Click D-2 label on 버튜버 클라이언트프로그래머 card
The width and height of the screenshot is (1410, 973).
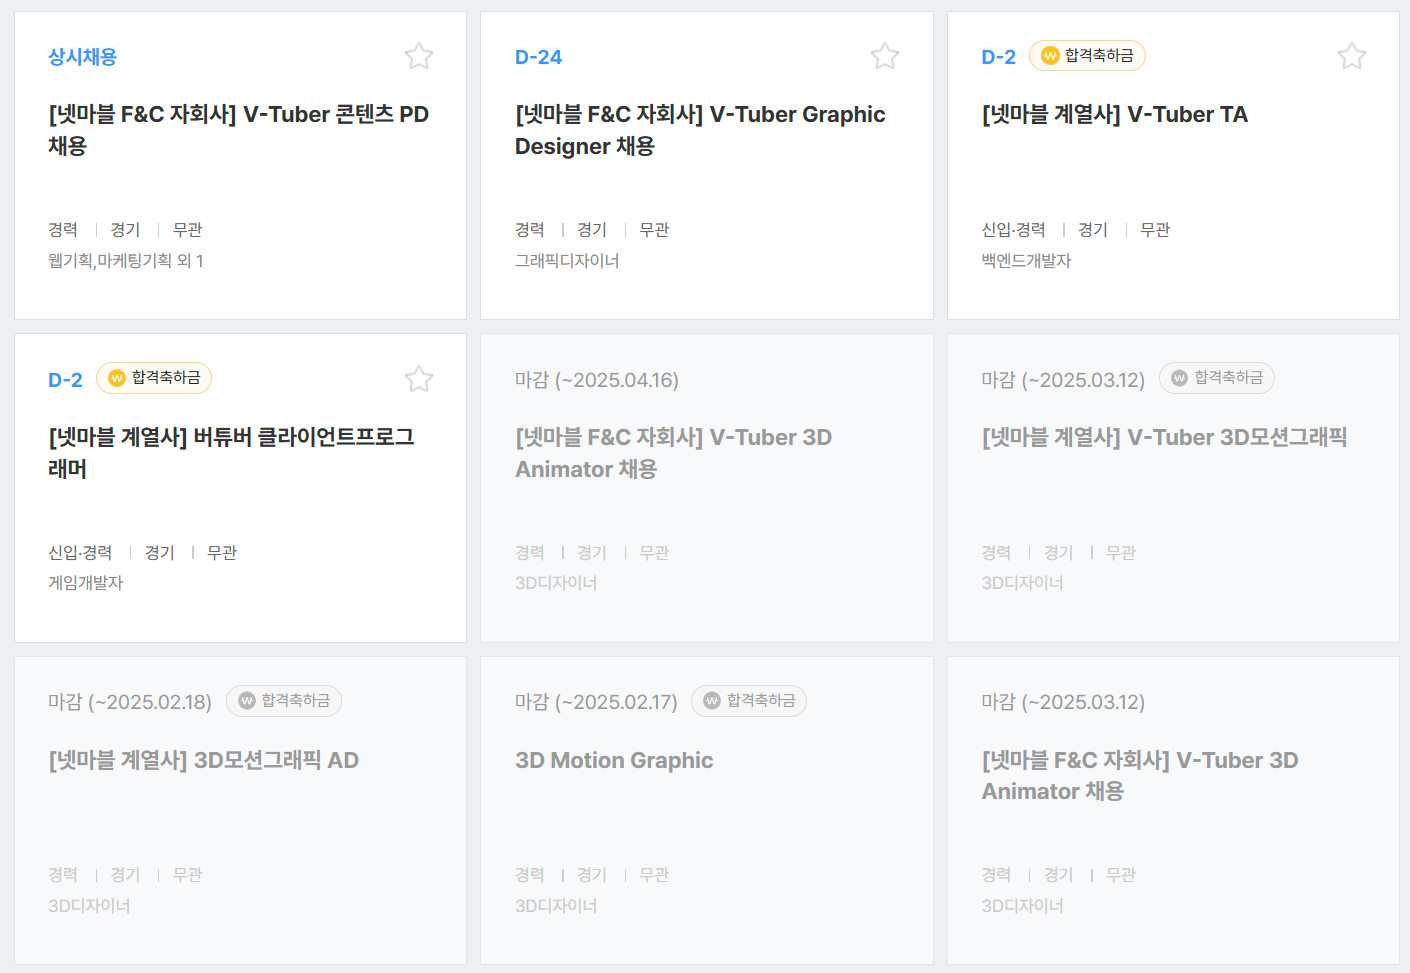65,380
